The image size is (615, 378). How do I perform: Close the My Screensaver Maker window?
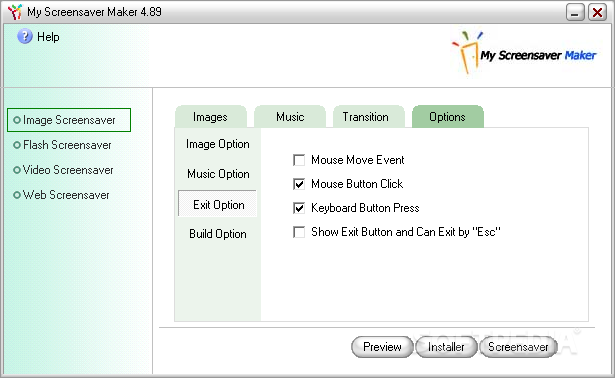(x=598, y=13)
